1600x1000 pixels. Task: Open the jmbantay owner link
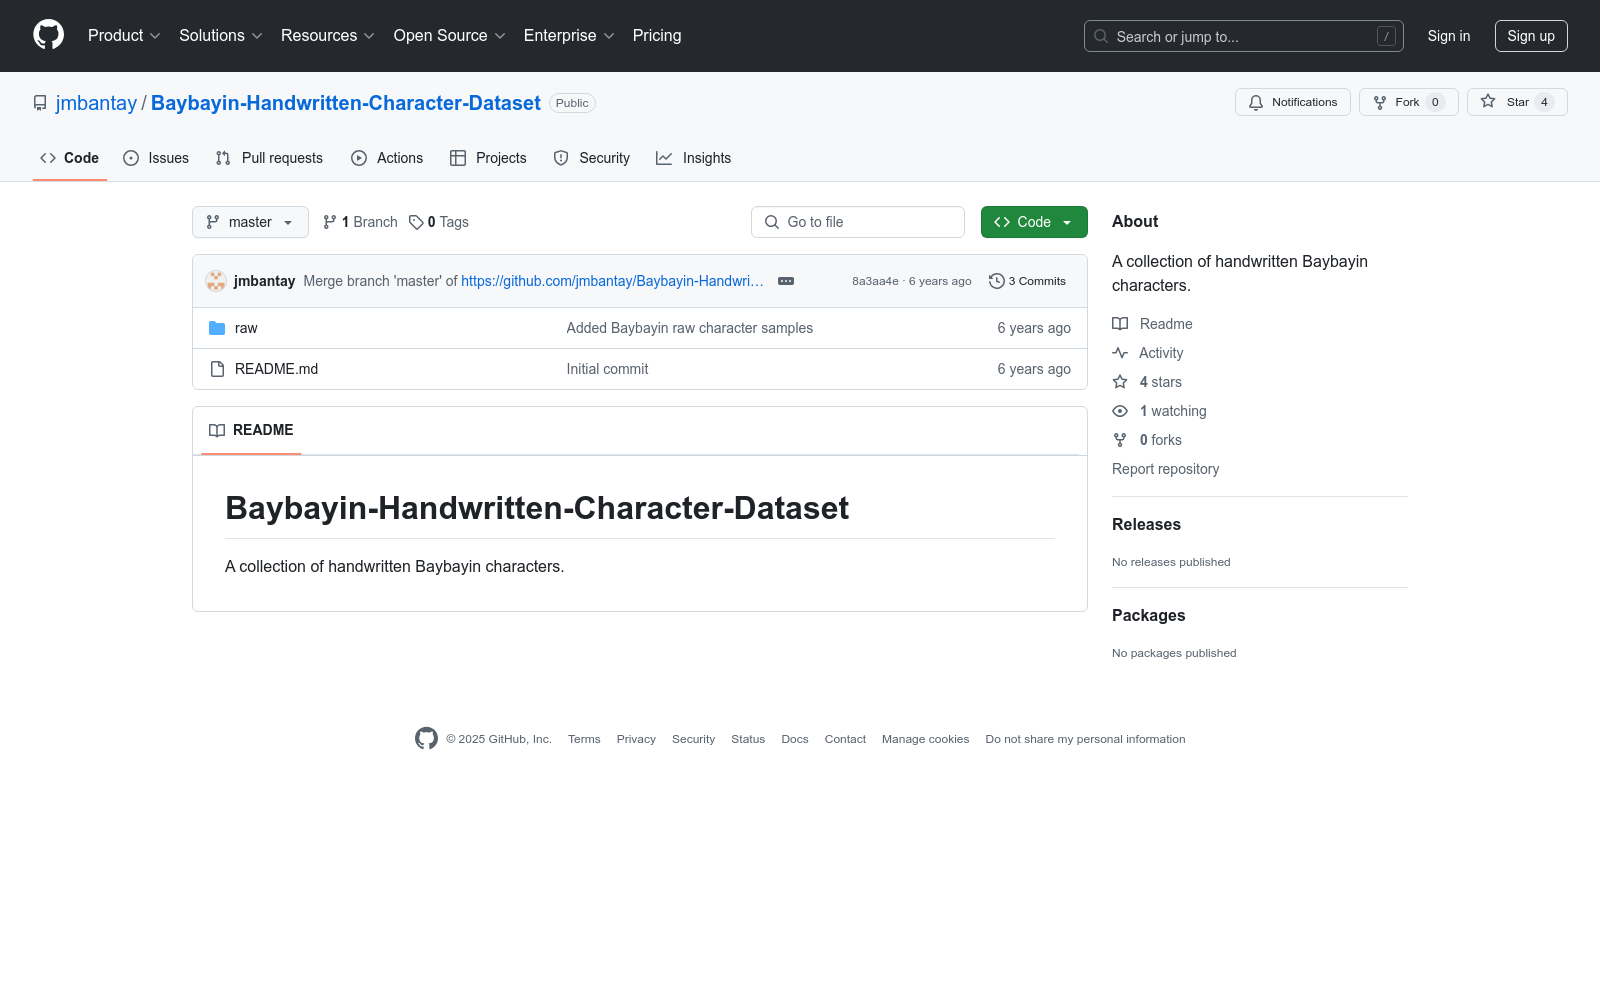coord(96,103)
